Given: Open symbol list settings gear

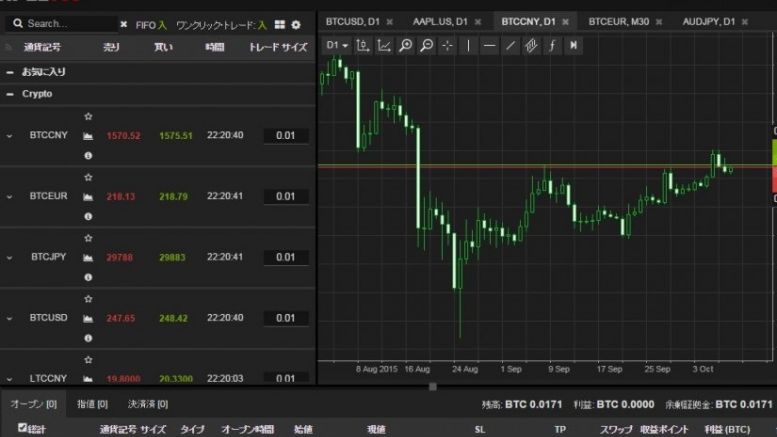Looking at the screenshot, I should coord(296,24).
